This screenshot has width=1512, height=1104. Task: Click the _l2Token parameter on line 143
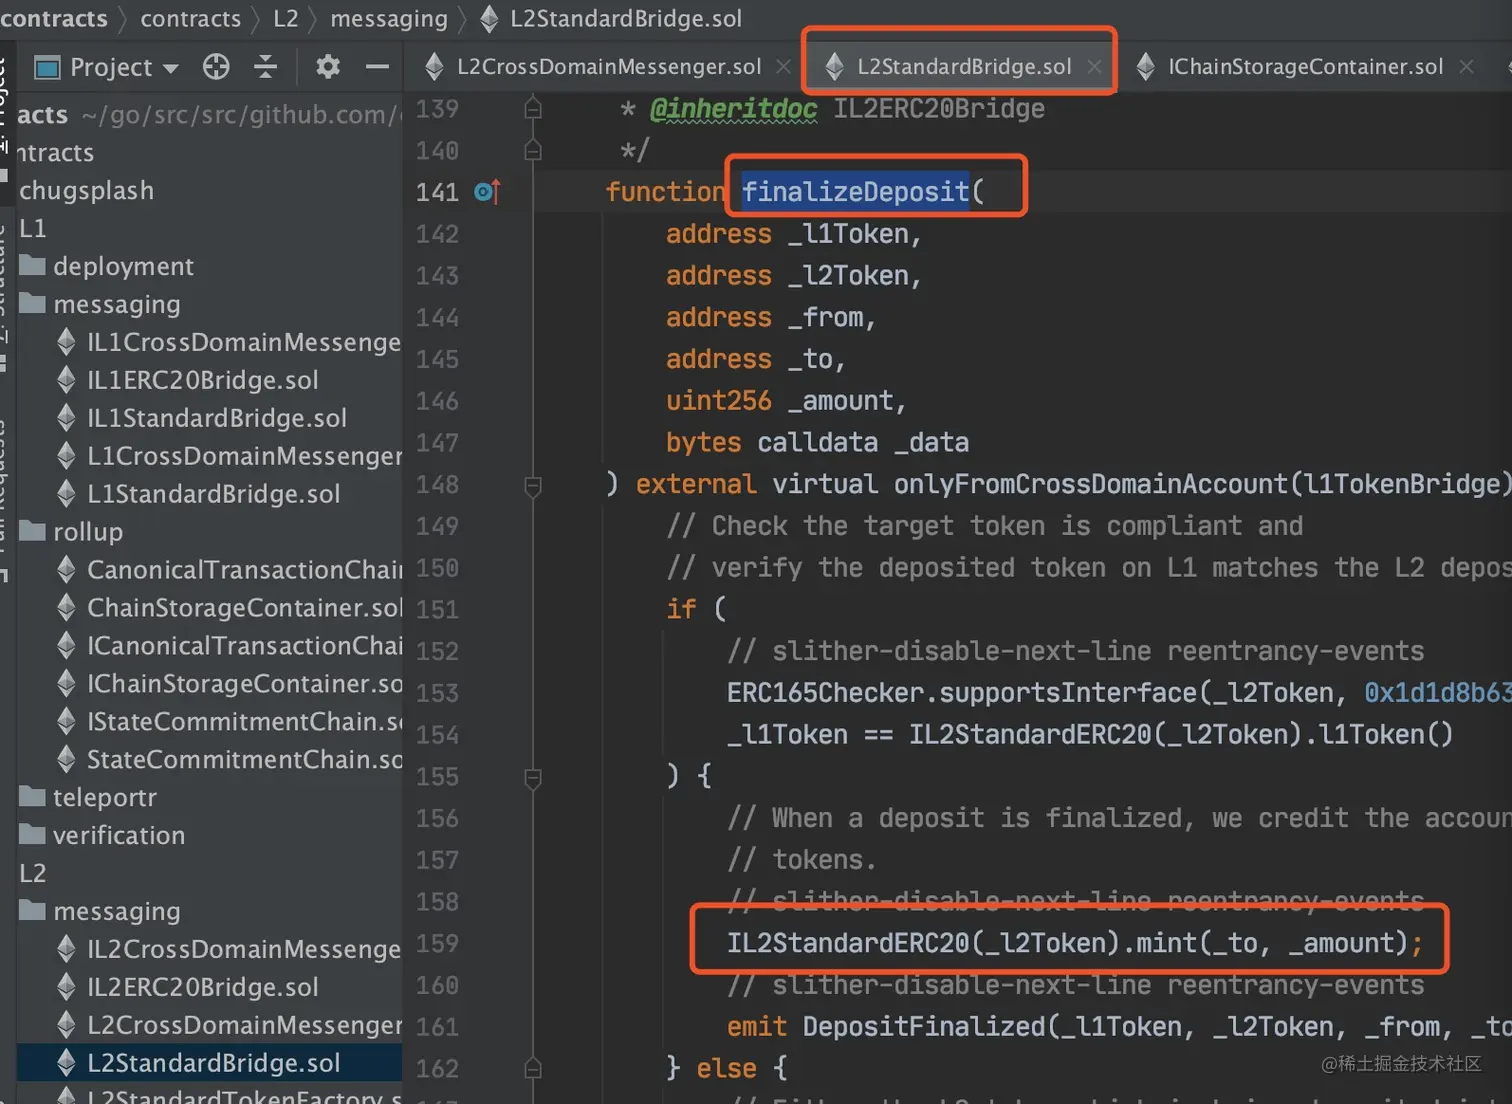(x=848, y=276)
